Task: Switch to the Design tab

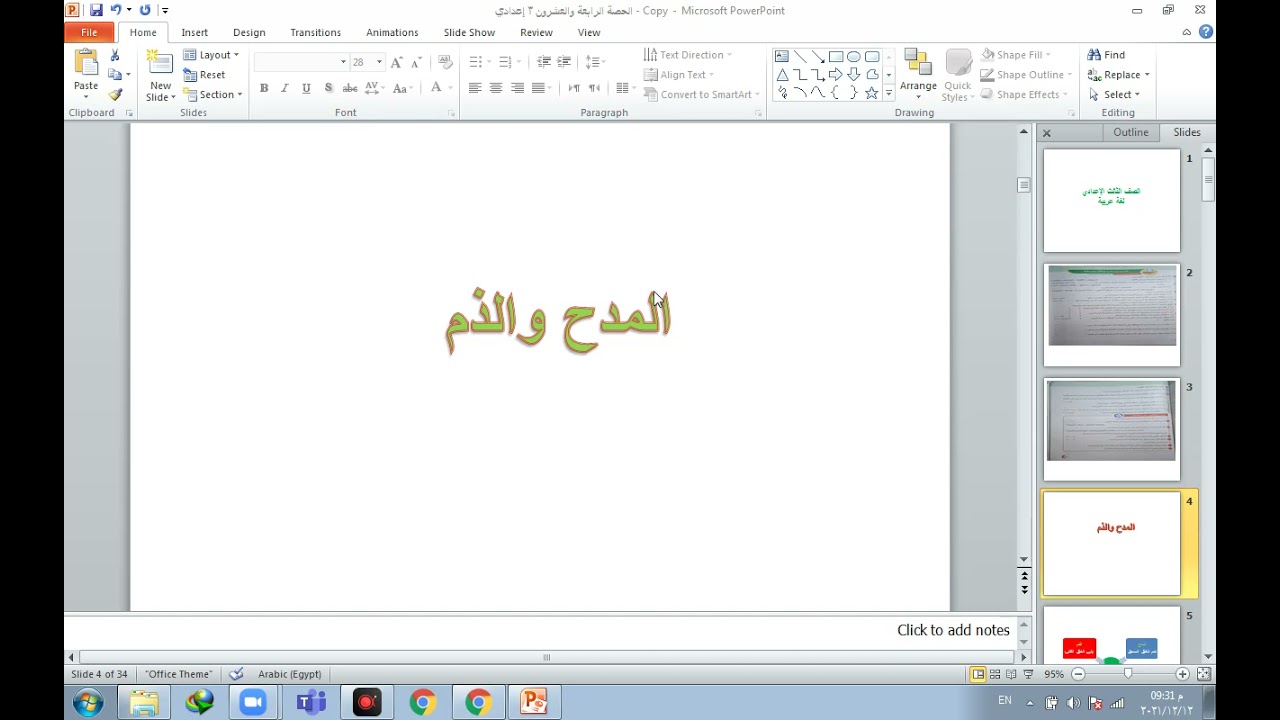Action: click(x=249, y=32)
